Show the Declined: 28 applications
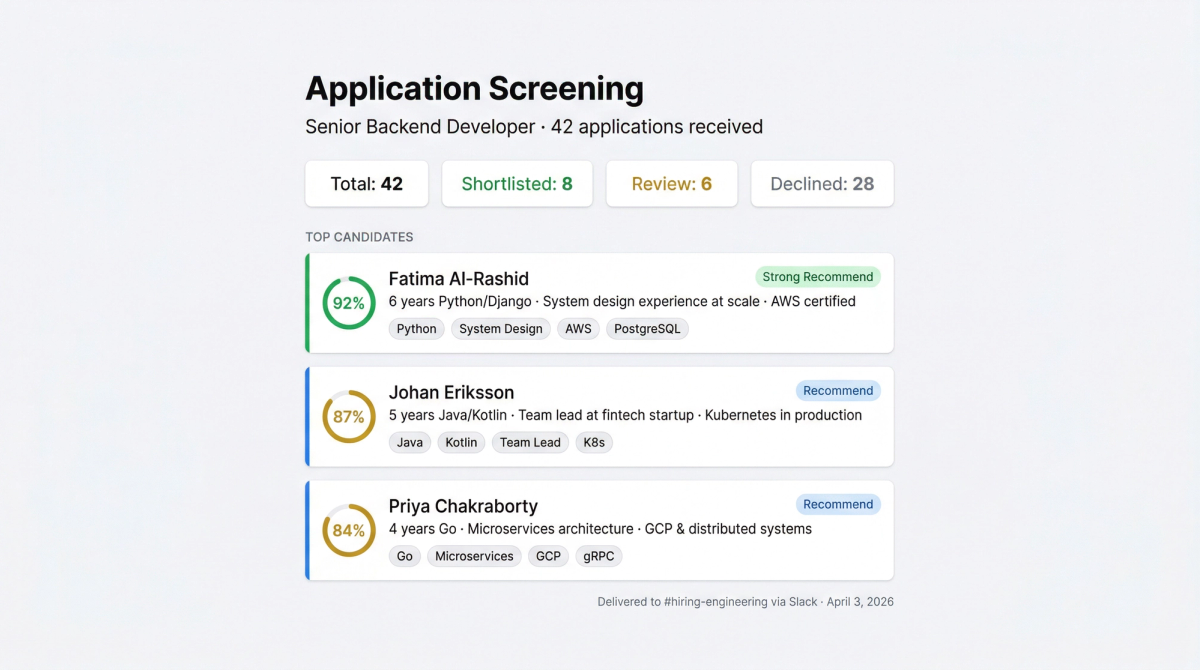 (822, 184)
